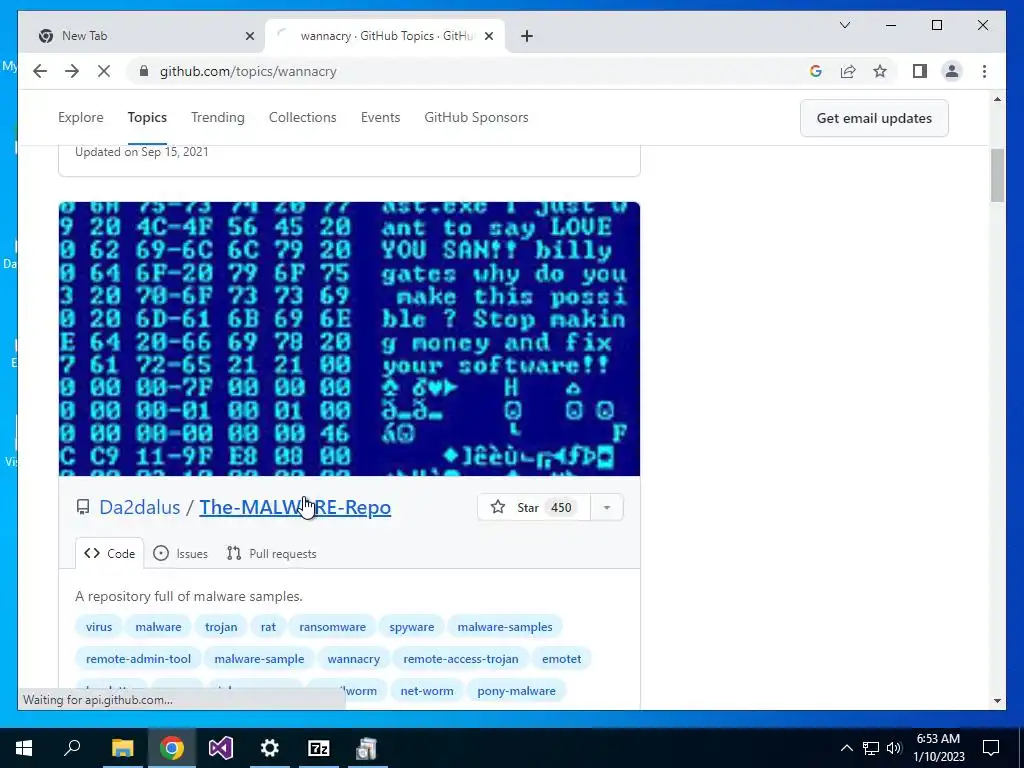The image size is (1024, 768).
Task: Open the Issues tab of the repo card
Action: (180, 554)
